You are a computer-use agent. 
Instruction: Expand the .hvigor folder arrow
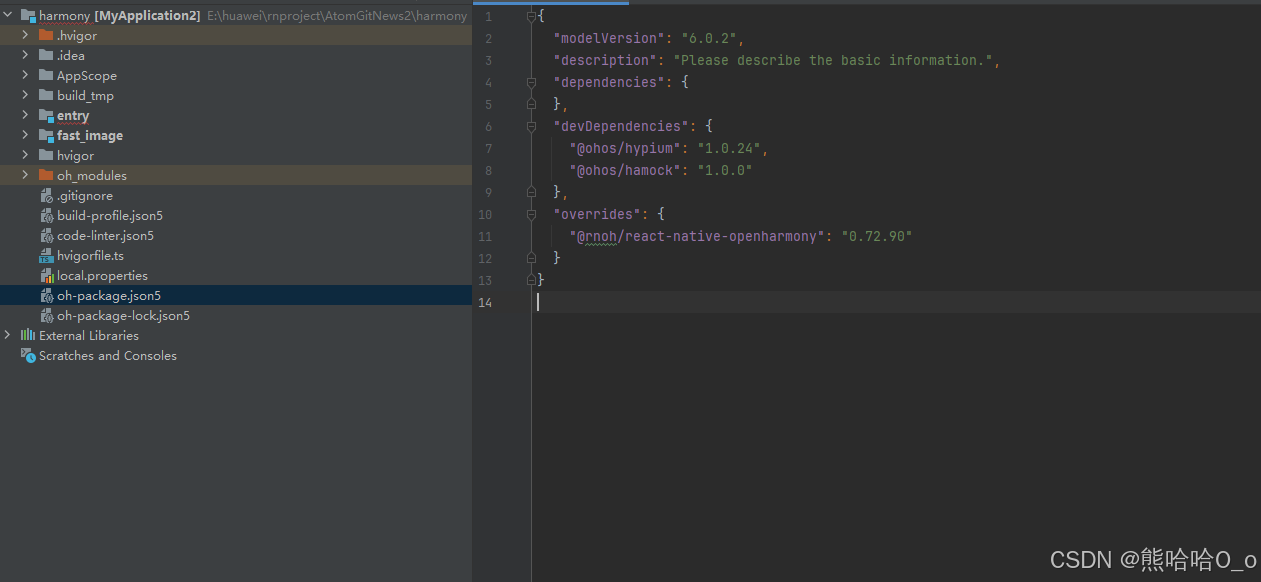tap(26, 35)
